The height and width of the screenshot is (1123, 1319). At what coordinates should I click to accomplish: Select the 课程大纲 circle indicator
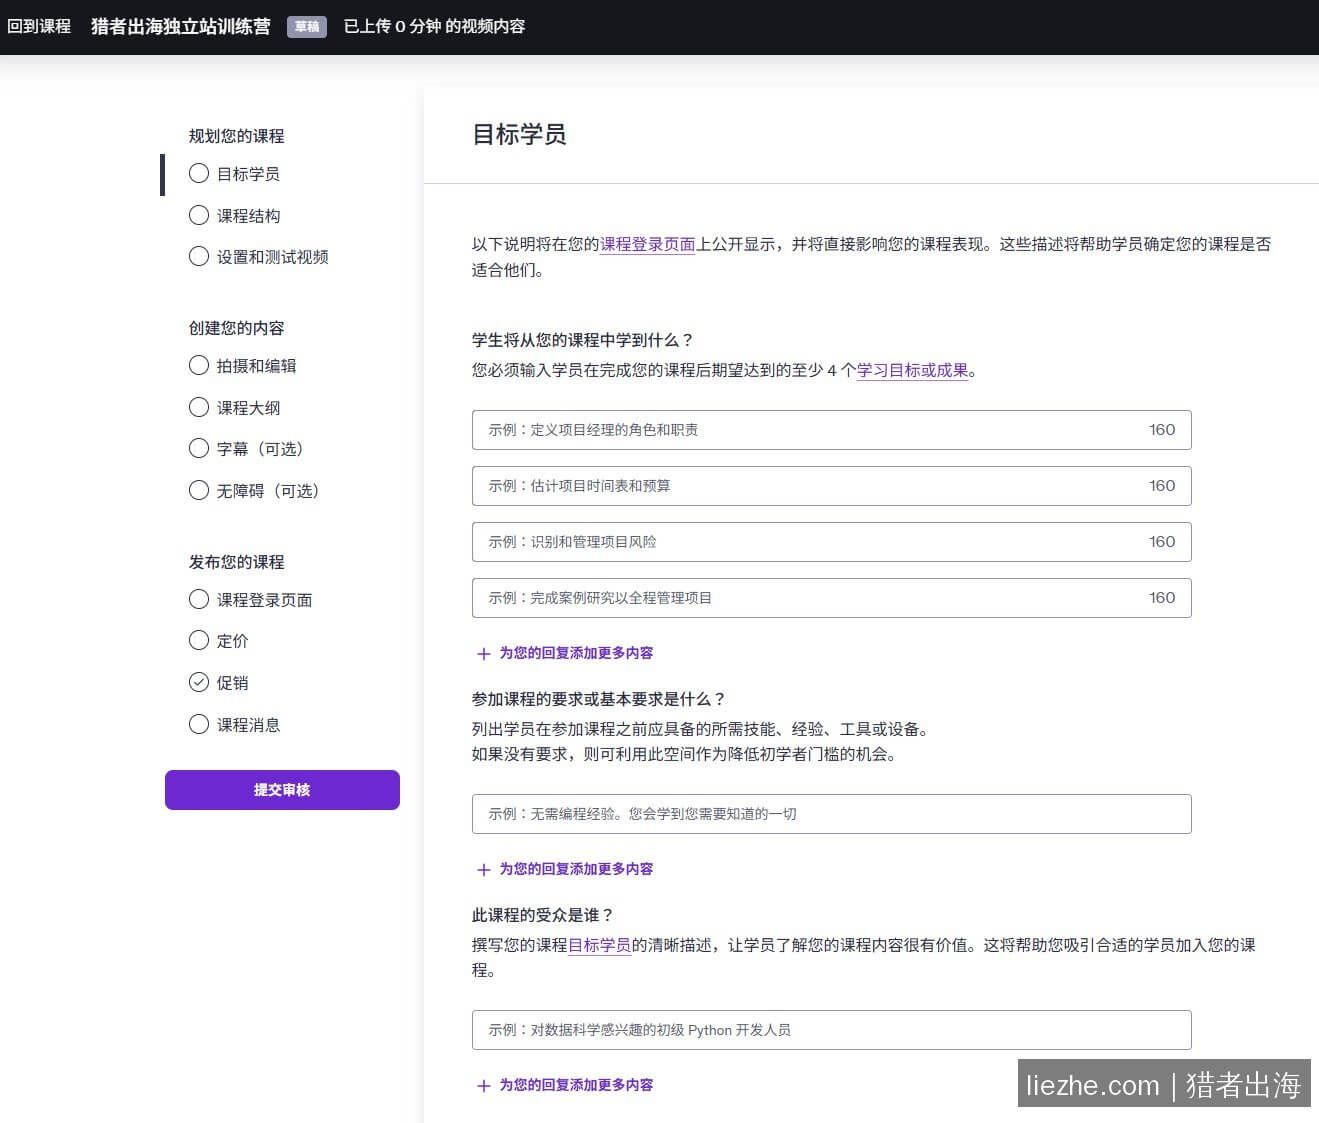coord(199,407)
